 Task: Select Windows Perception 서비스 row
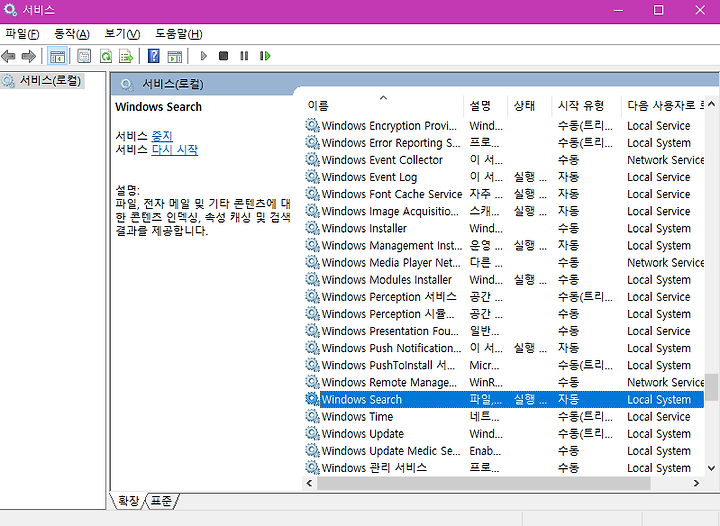coord(504,297)
